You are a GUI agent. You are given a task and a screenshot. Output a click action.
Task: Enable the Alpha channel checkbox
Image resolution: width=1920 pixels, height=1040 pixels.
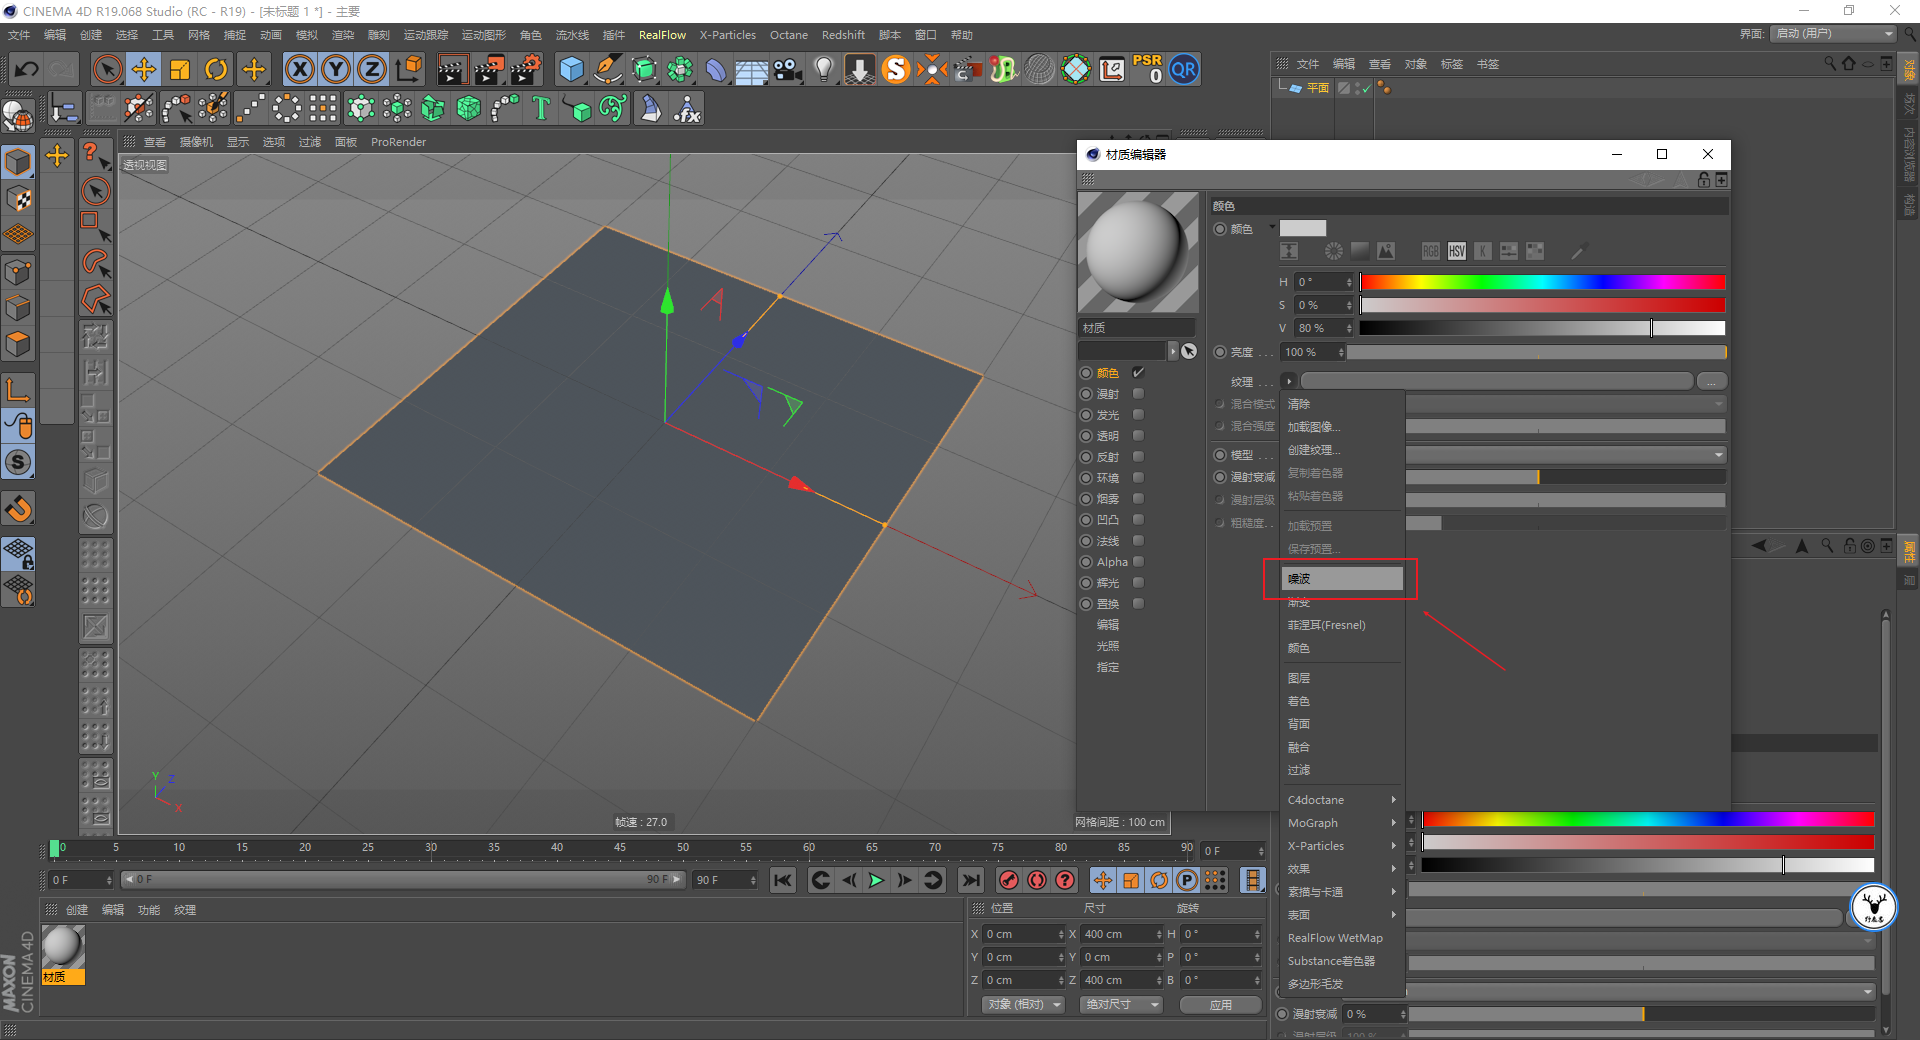tap(1138, 562)
